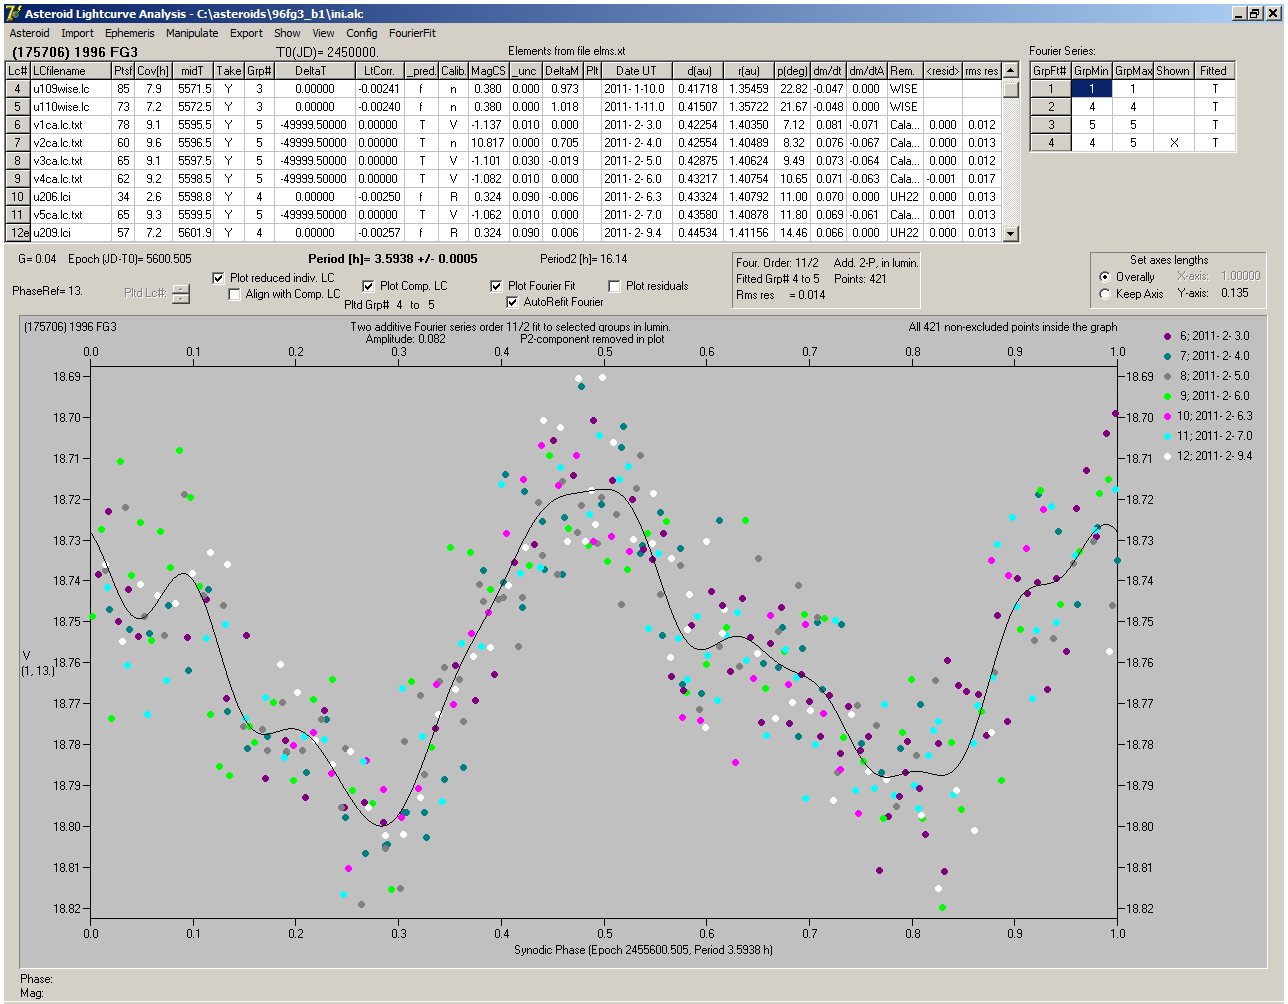
Task: Click legend entry 9; 2011- 2- 6.0
Action: [1208, 396]
